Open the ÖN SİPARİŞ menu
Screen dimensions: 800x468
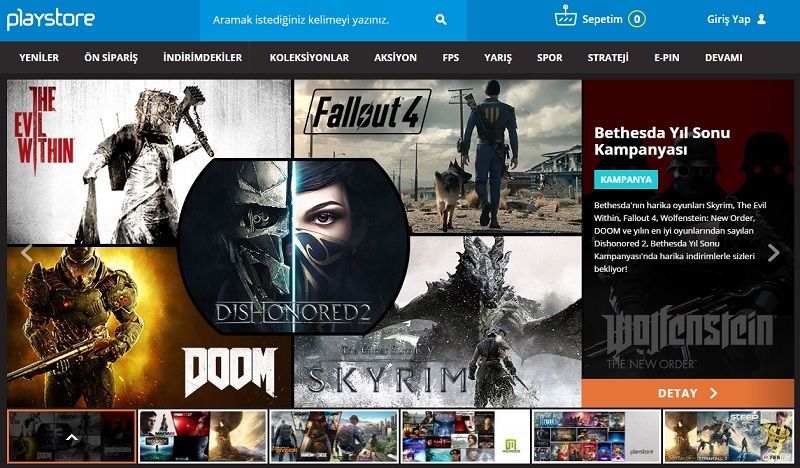tap(111, 58)
